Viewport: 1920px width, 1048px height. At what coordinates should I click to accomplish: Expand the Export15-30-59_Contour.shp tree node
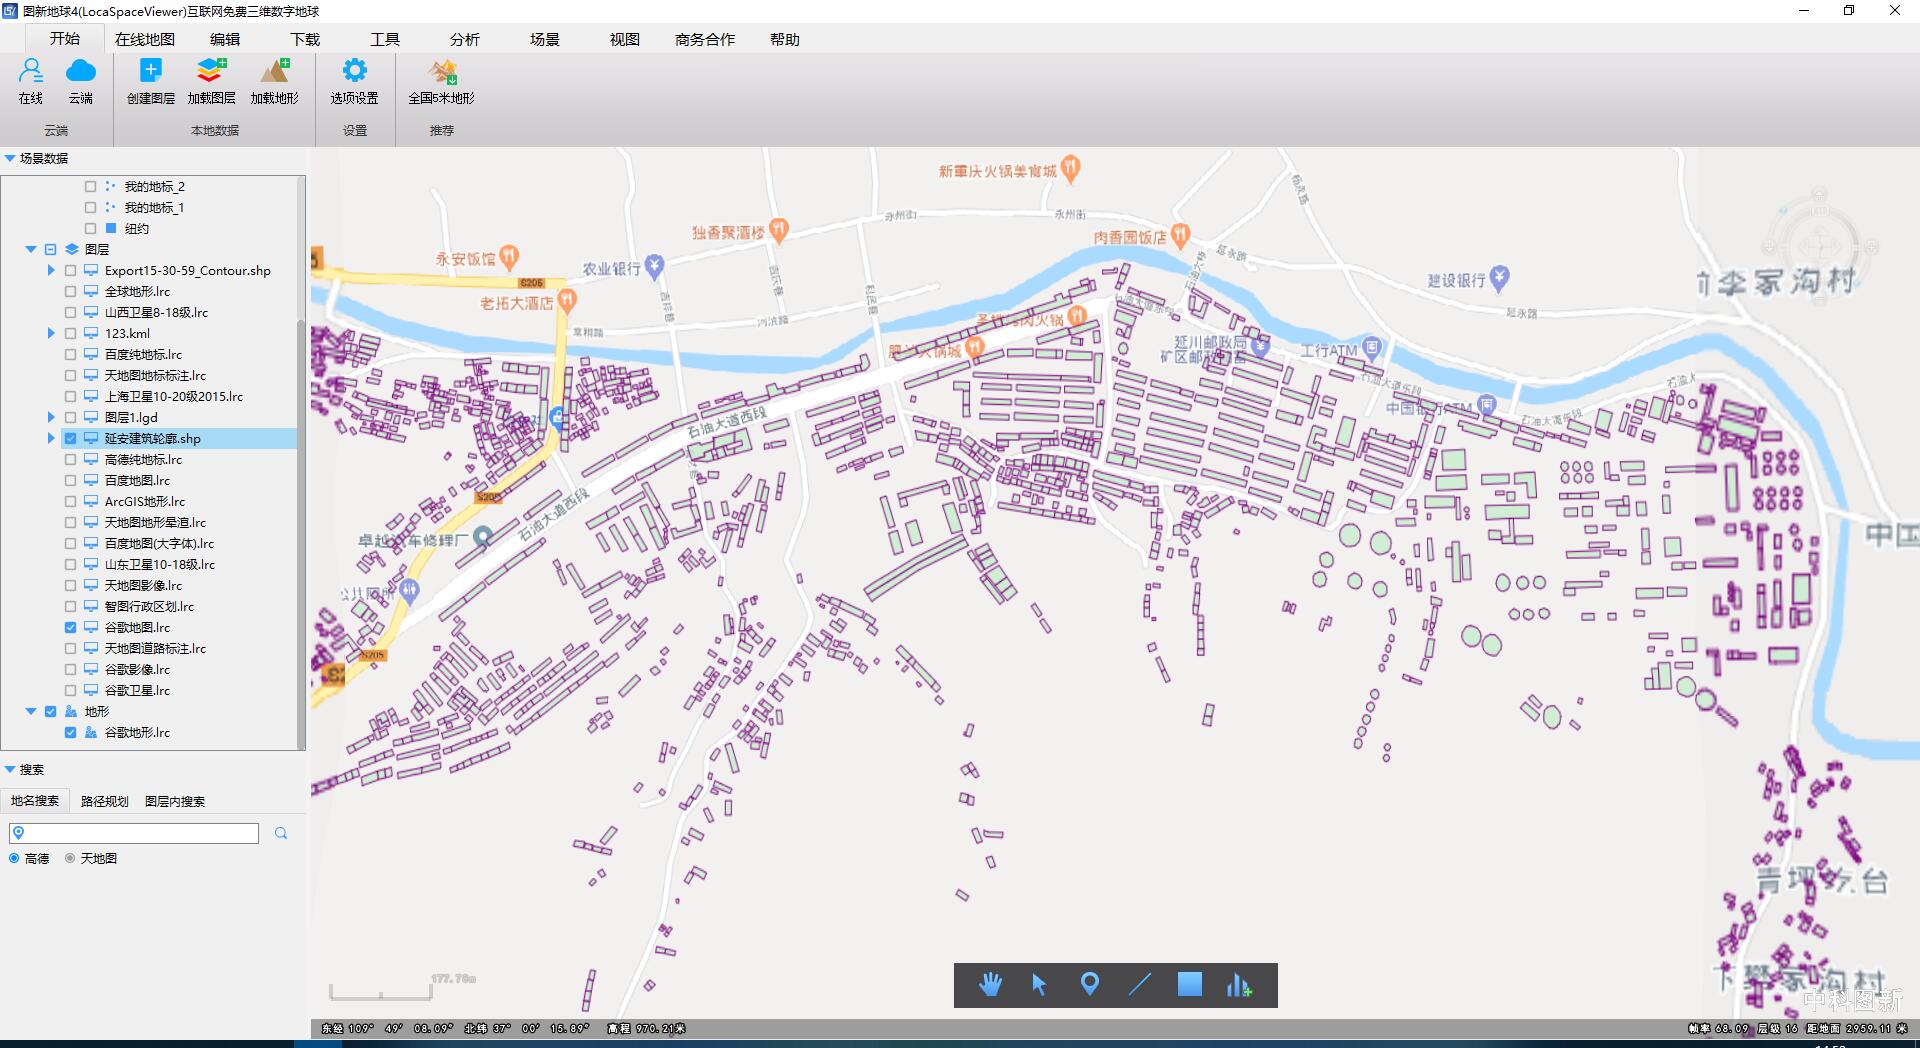[x=51, y=271]
